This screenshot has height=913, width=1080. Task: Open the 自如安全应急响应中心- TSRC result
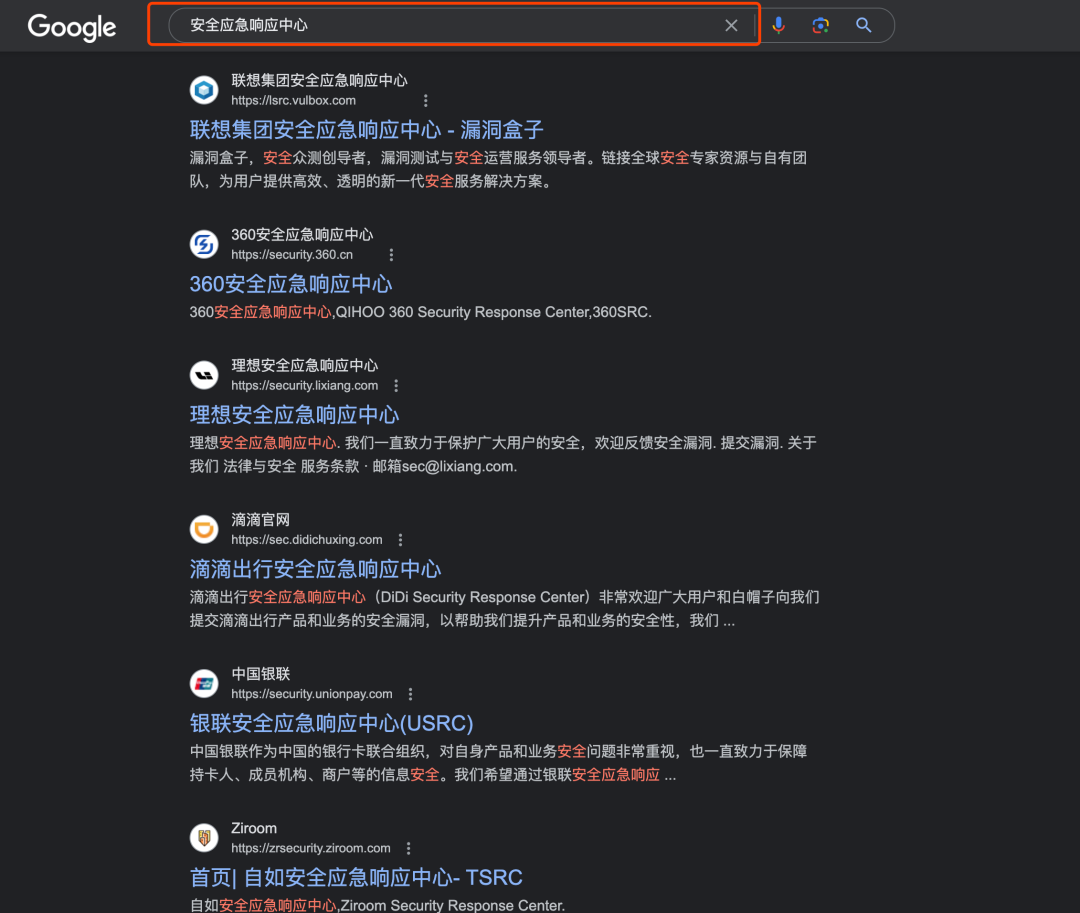[x=356, y=877]
